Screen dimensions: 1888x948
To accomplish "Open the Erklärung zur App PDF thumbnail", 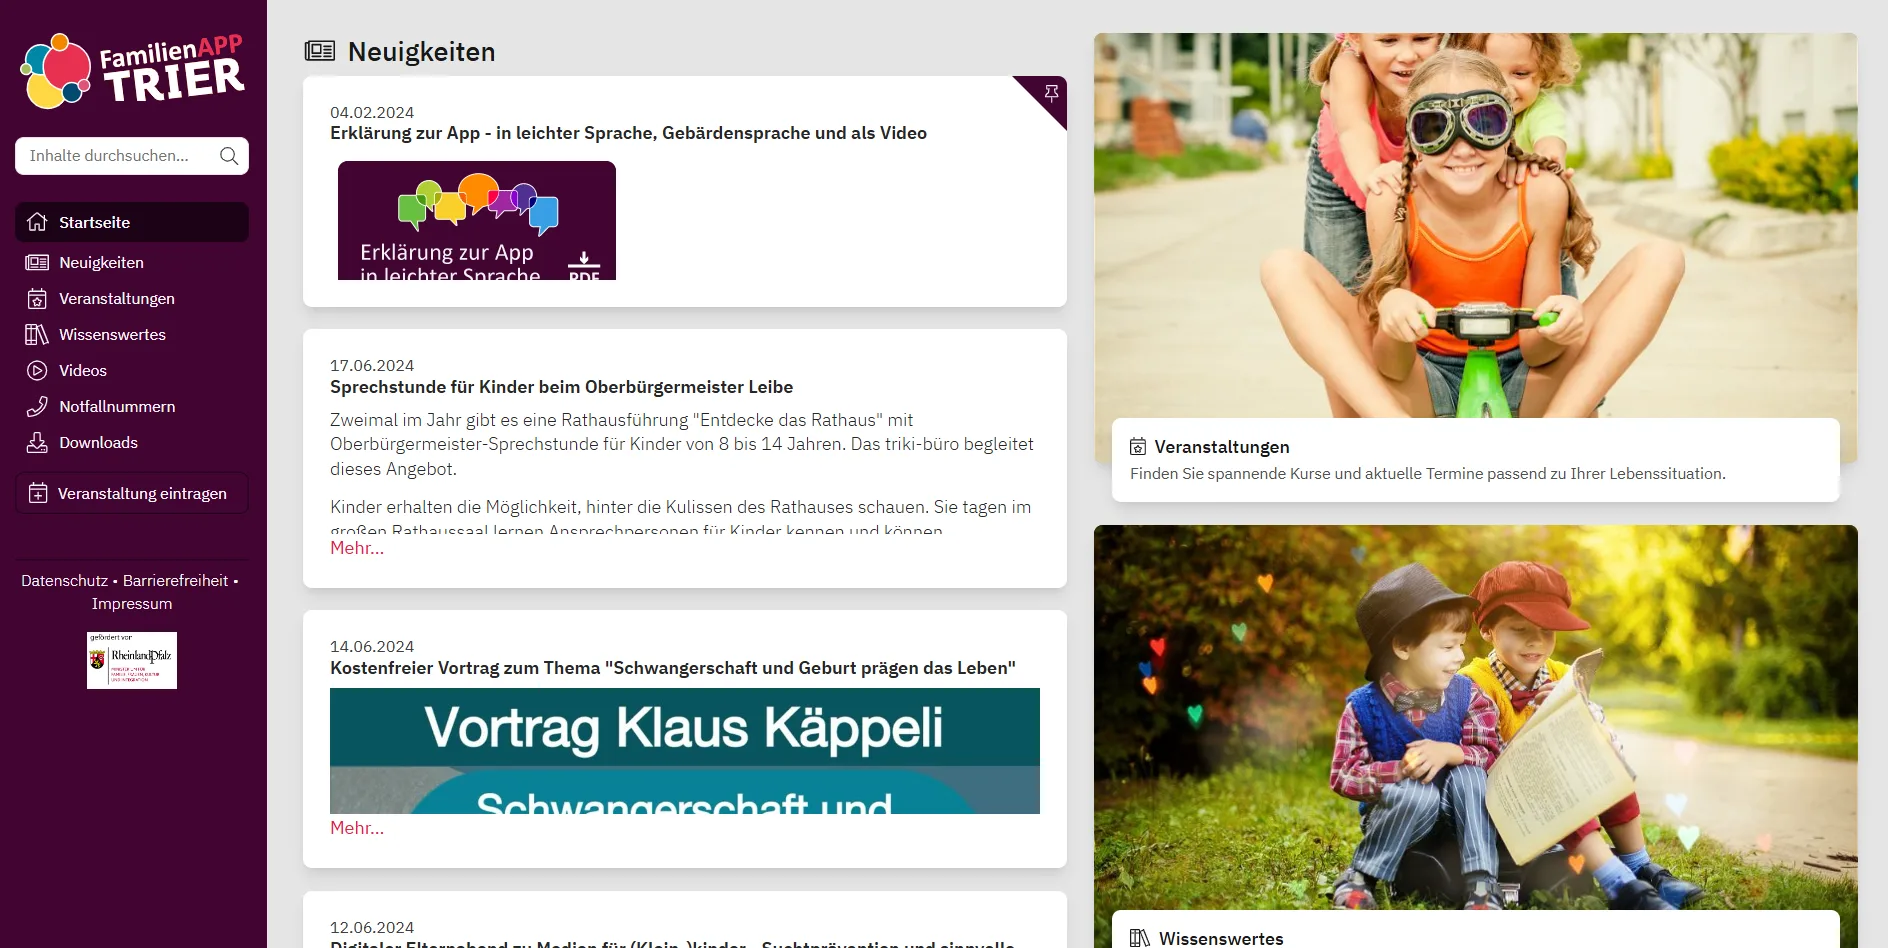I will point(477,220).
